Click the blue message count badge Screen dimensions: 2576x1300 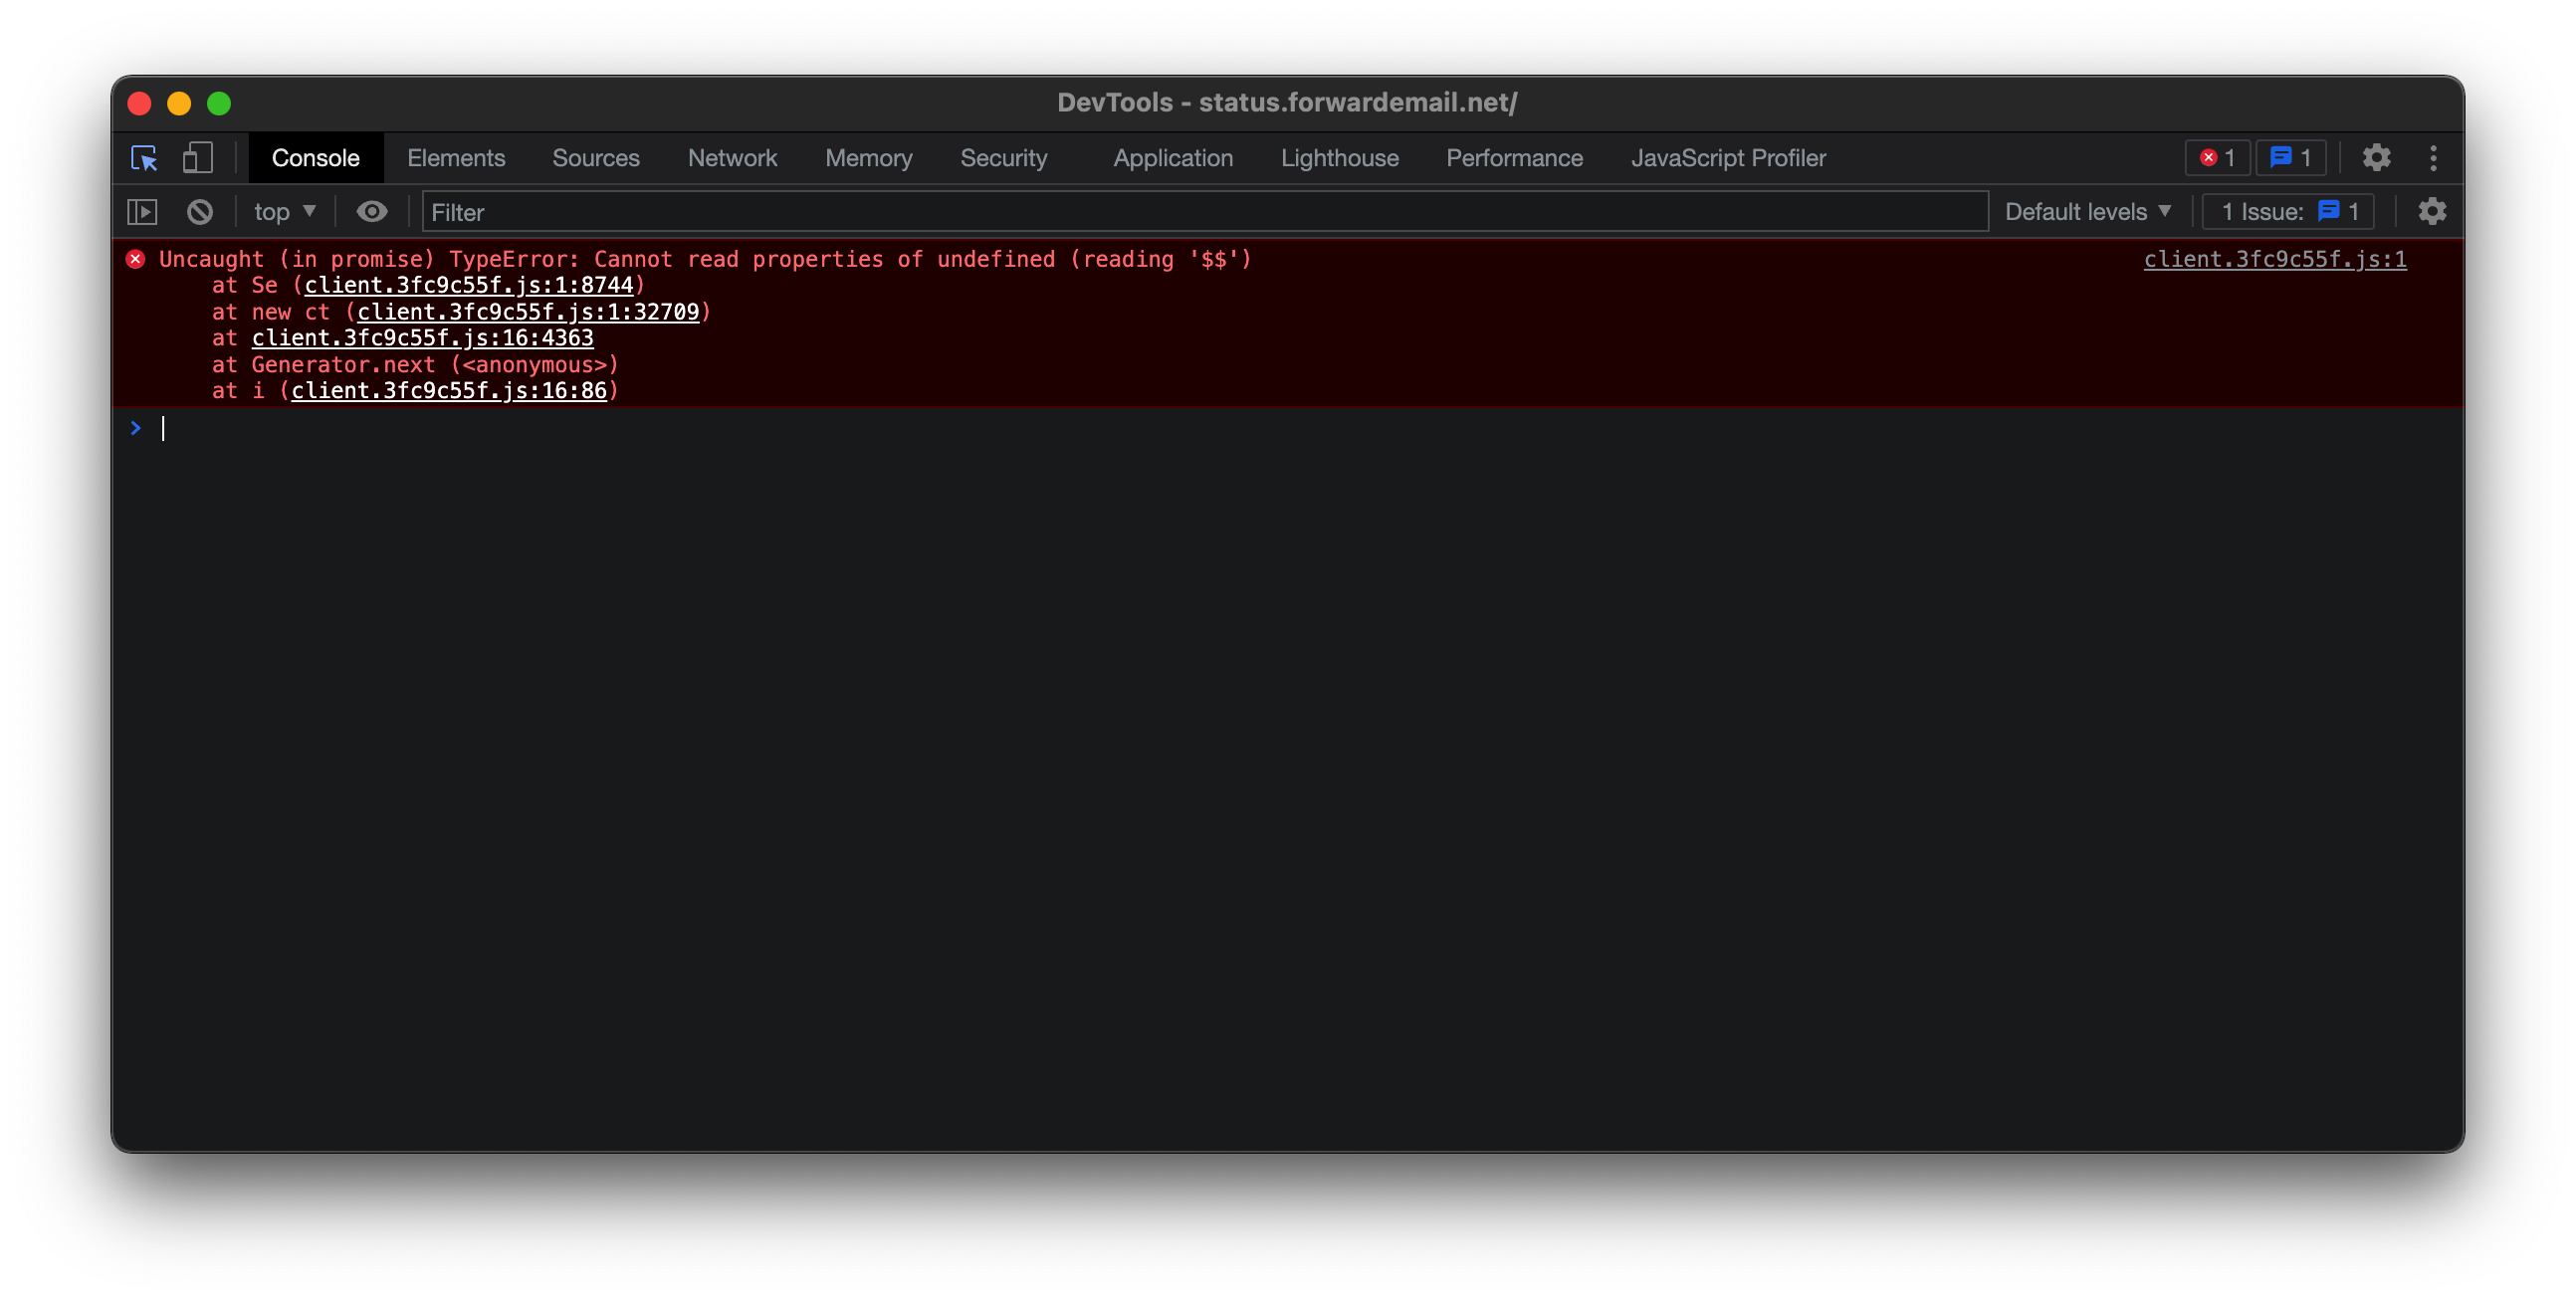[x=2290, y=158]
